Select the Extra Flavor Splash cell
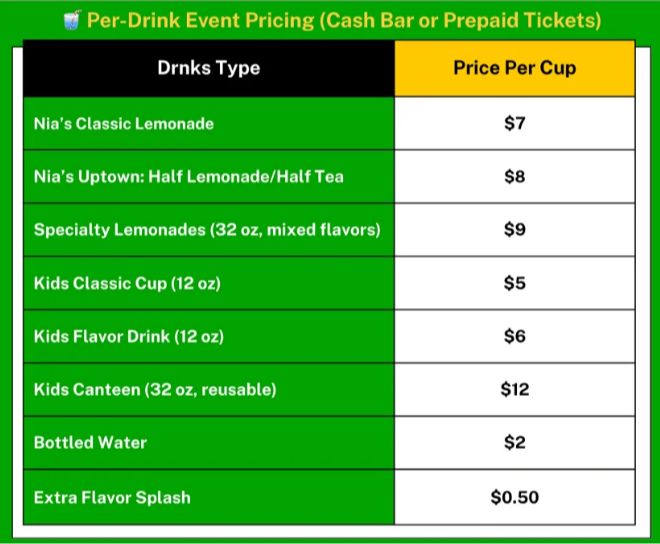 point(112,497)
